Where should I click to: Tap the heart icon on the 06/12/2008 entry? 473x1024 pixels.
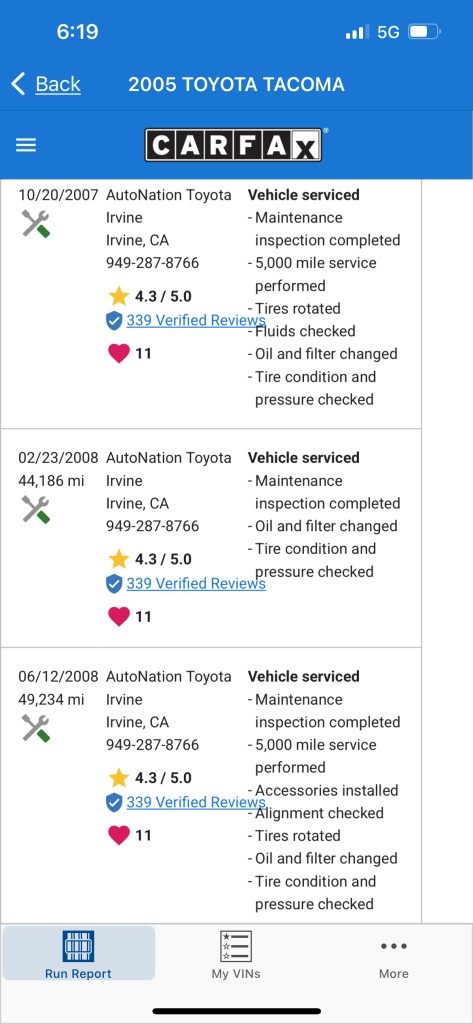pyautogui.click(x=118, y=835)
